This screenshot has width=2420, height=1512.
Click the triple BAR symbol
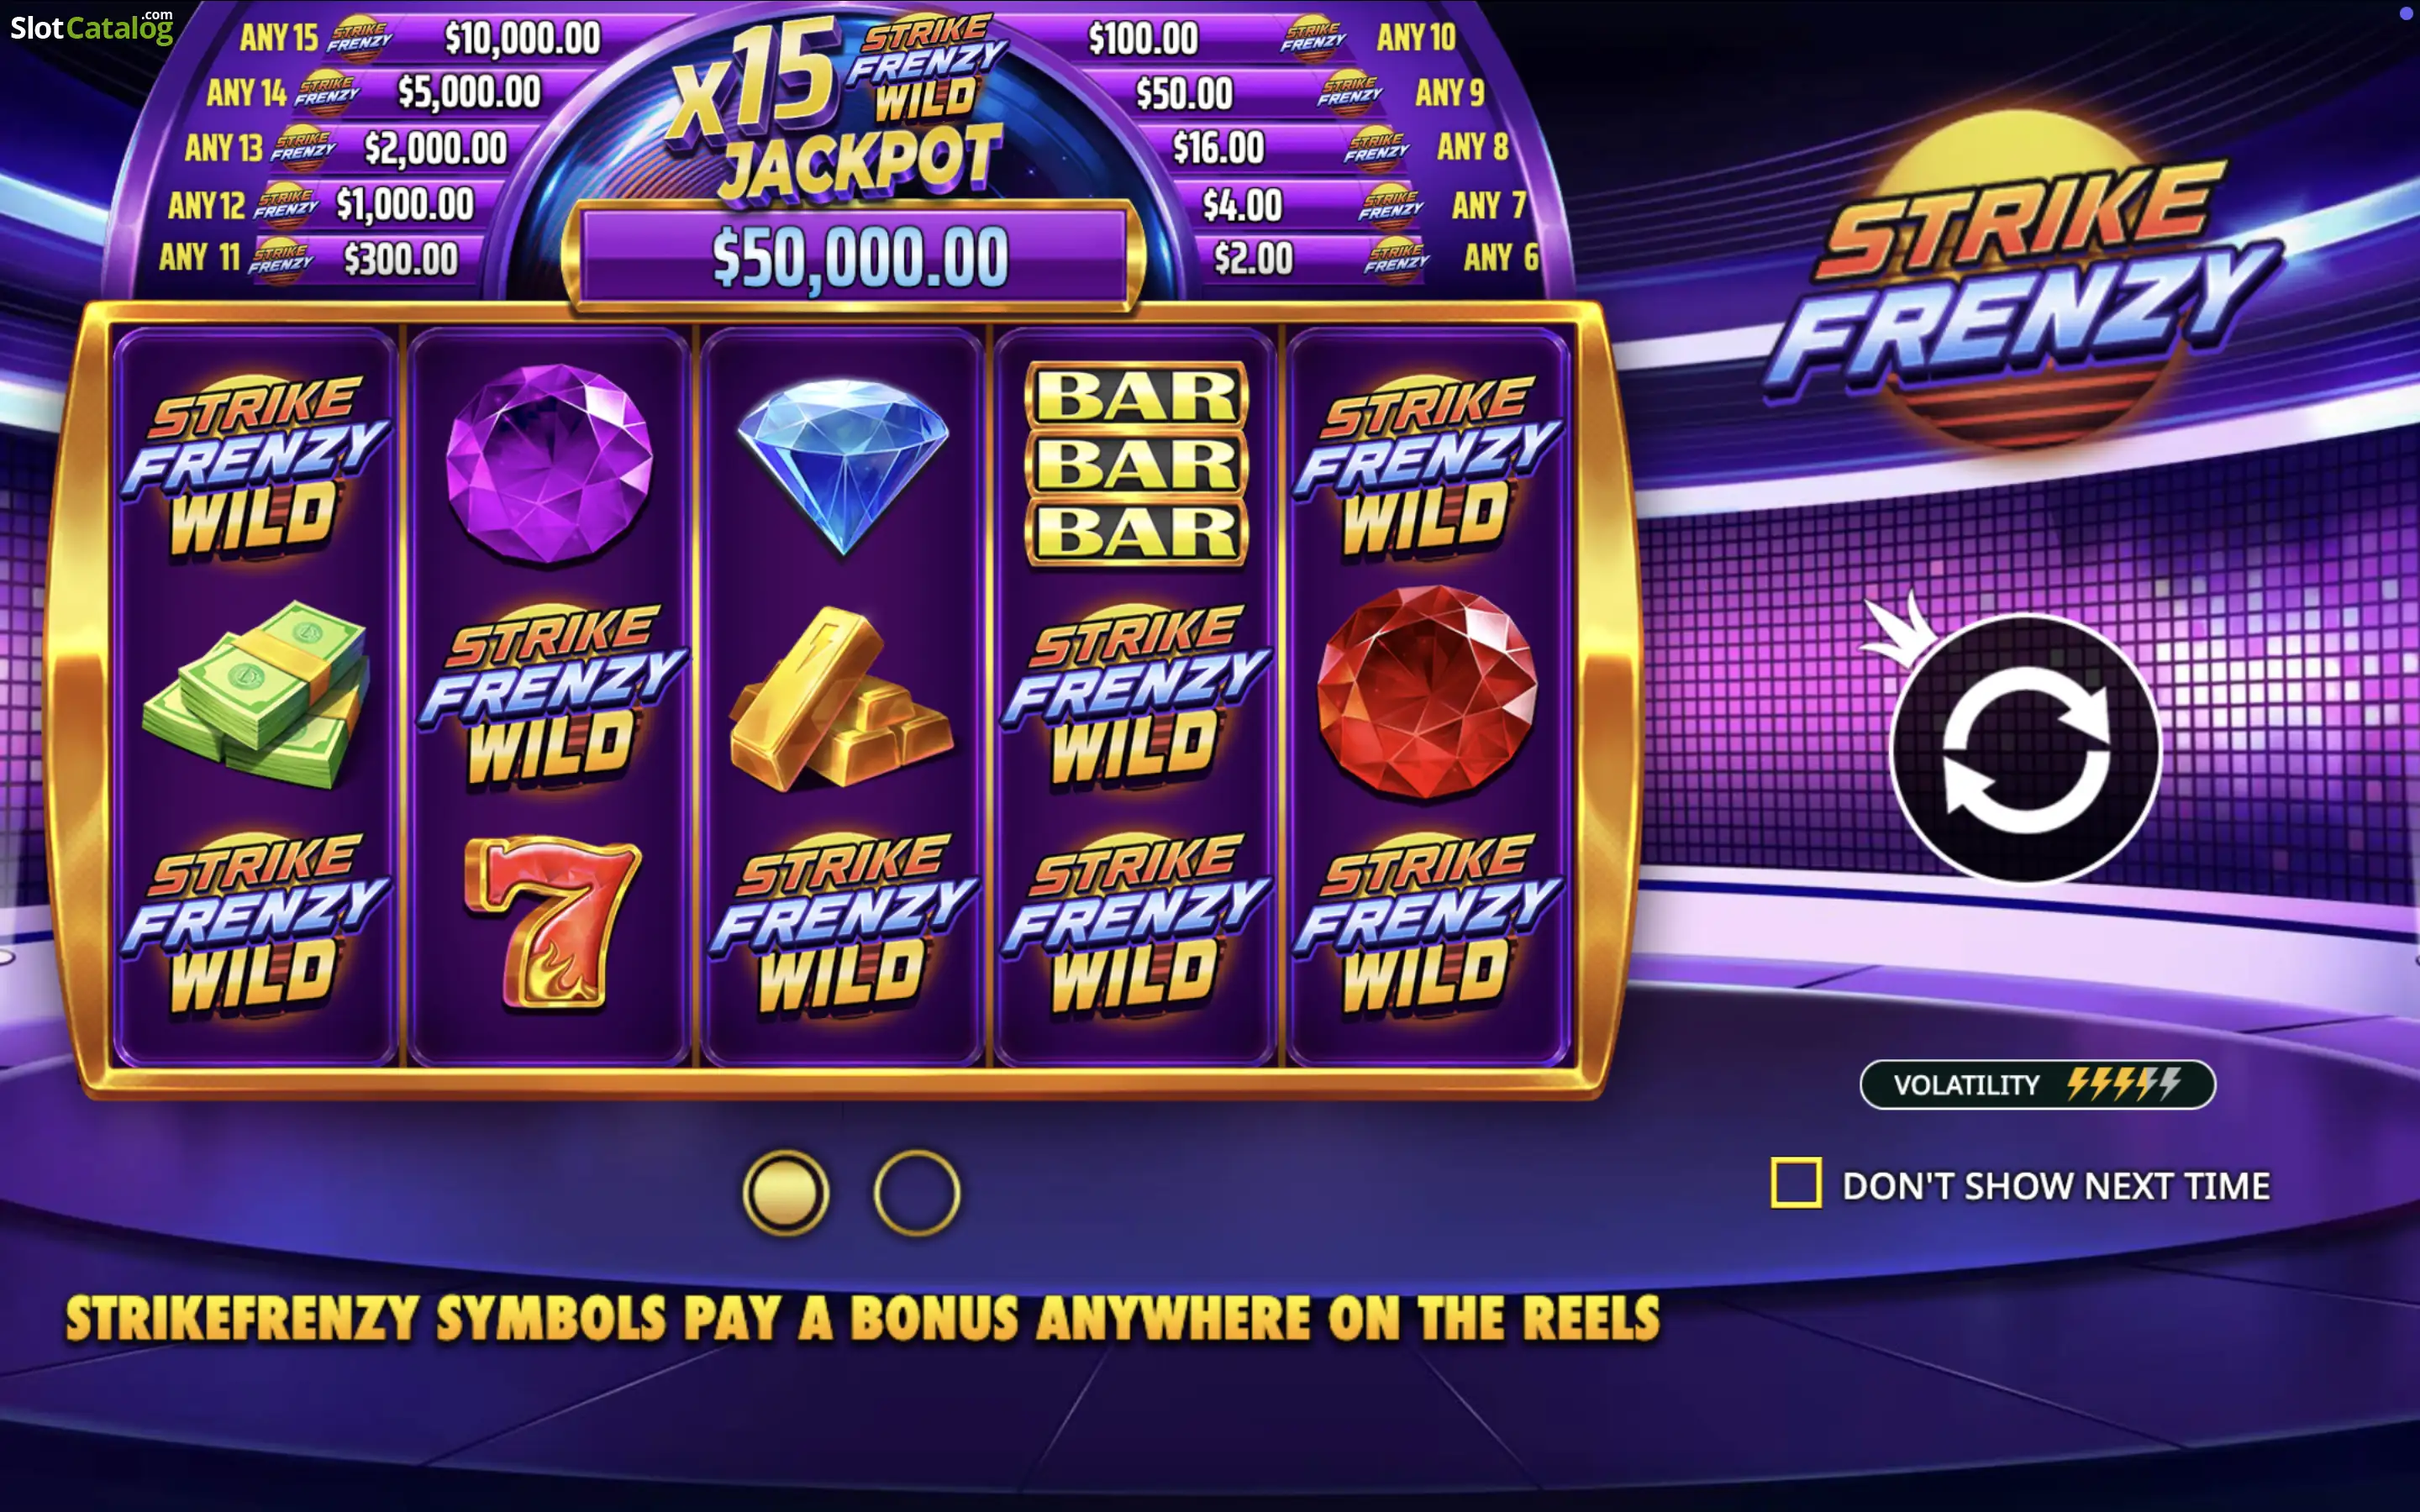[1137, 464]
